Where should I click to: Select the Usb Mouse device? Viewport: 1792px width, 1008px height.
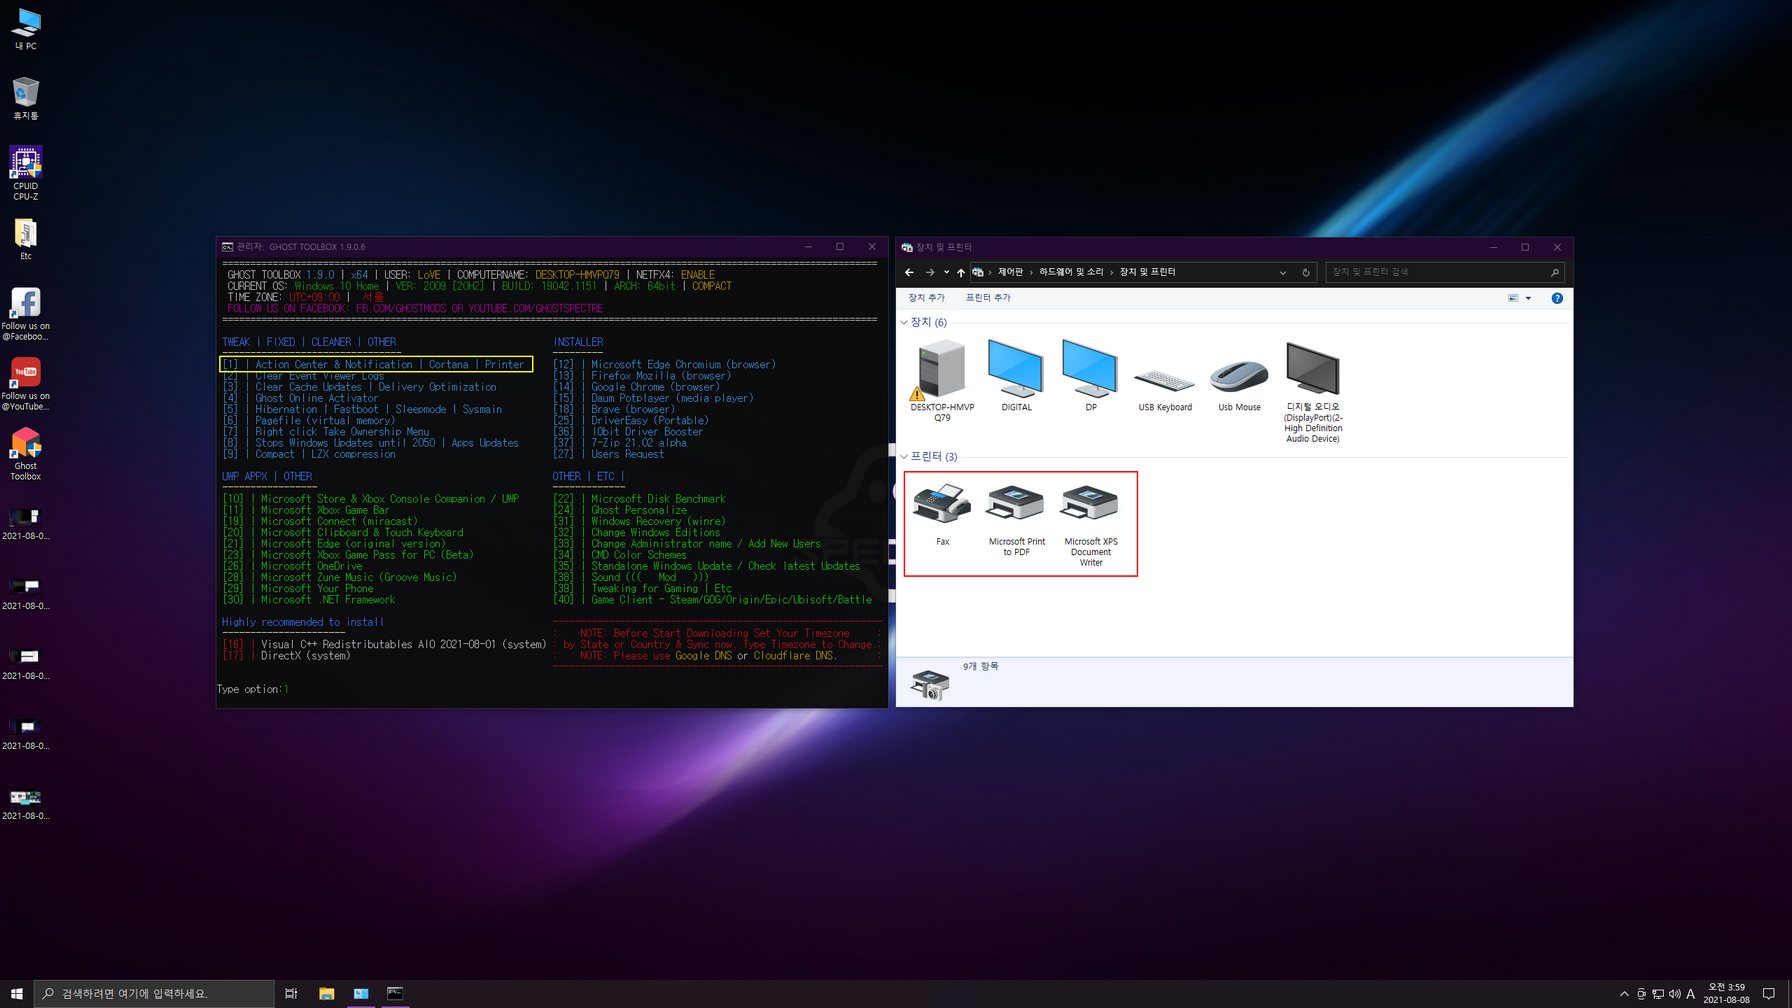(1239, 385)
